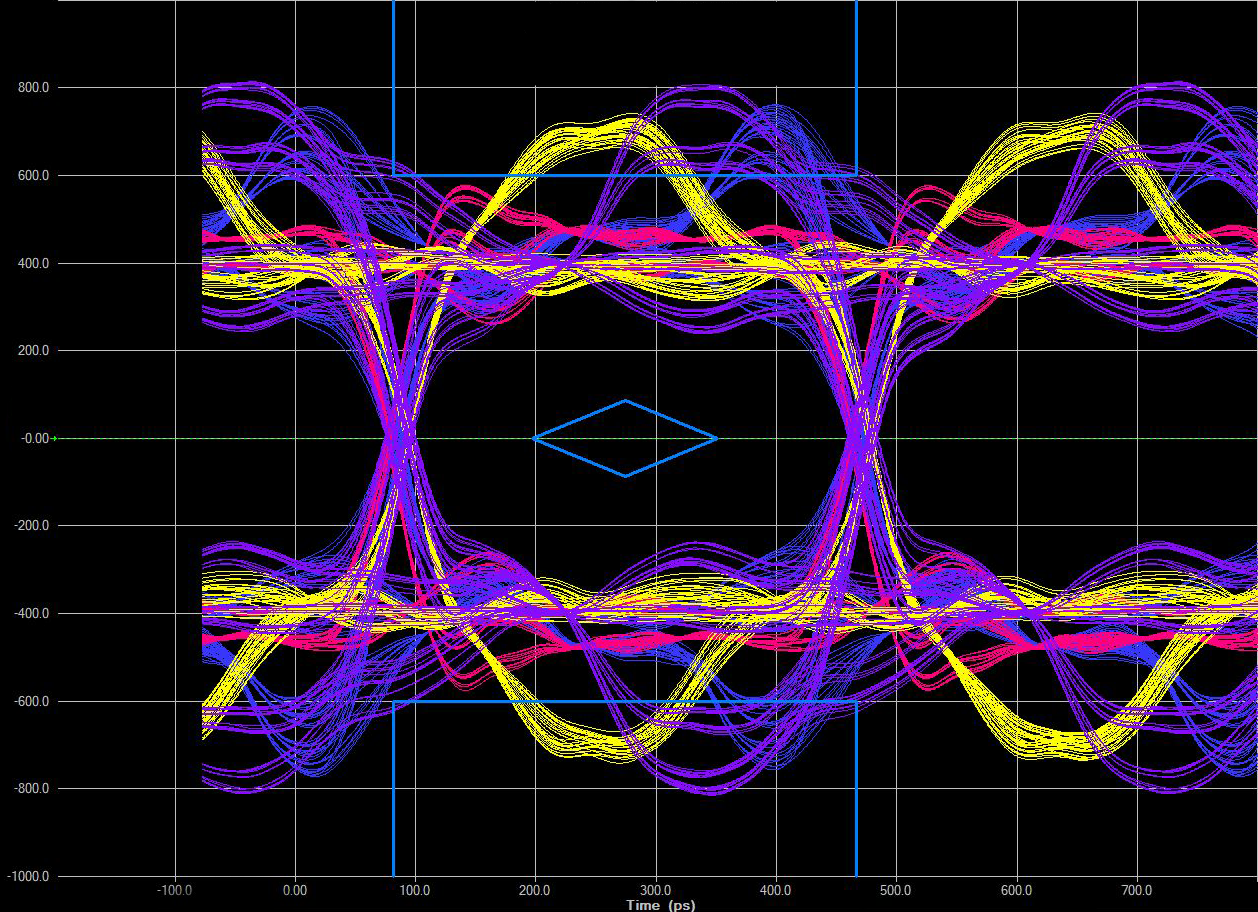Click the 600.0 time axis label
Image resolution: width=1258 pixels, height=912 pixels.
pyautogui.click(x=1017, y=889)
